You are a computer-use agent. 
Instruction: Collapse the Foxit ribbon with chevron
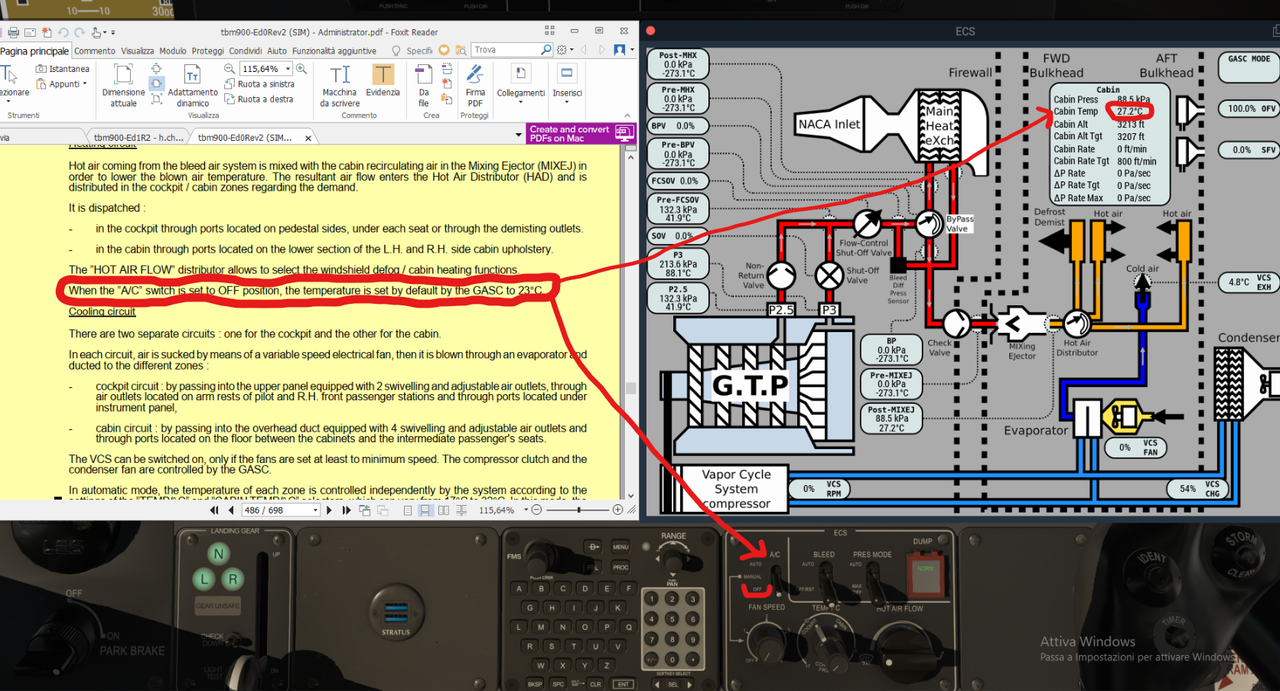(x=627, y=115)
